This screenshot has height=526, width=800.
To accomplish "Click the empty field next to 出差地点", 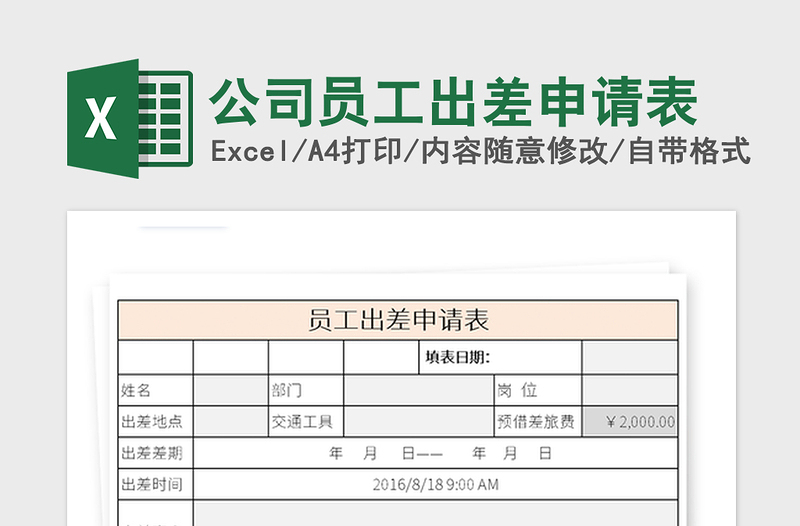I will click(230, 422).
